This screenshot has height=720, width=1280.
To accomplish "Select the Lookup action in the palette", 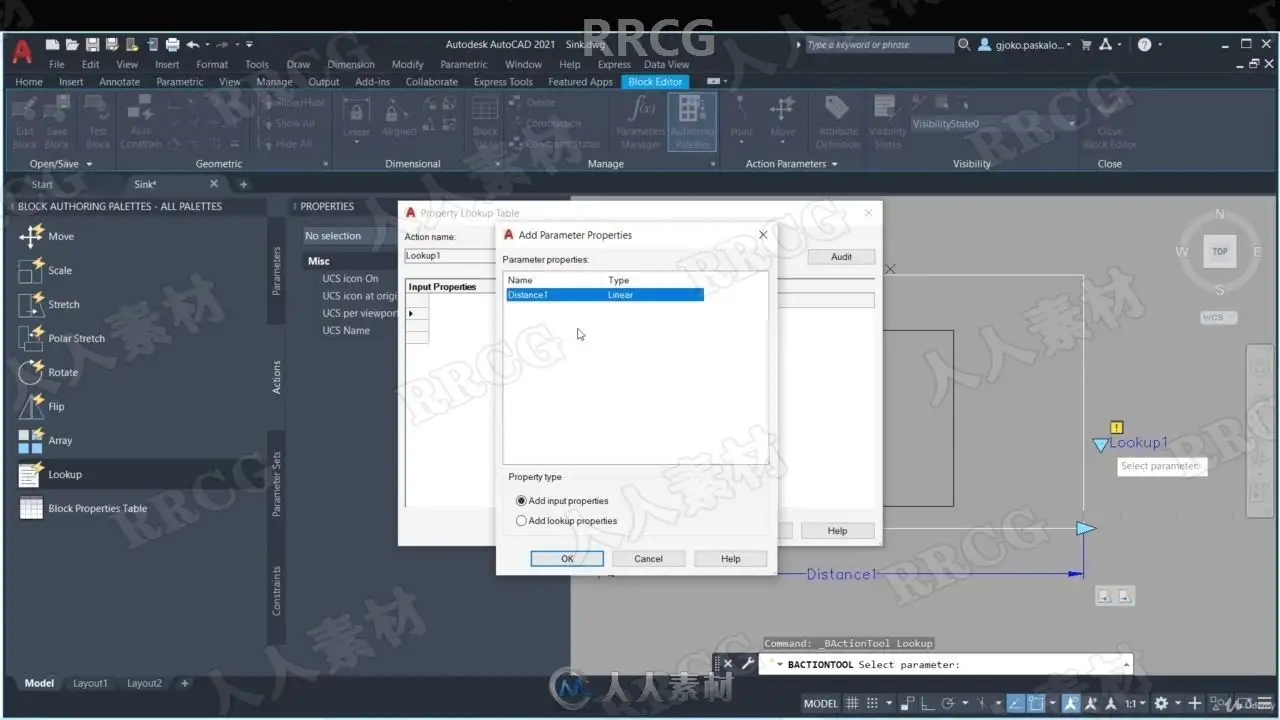I will point(50,475).
